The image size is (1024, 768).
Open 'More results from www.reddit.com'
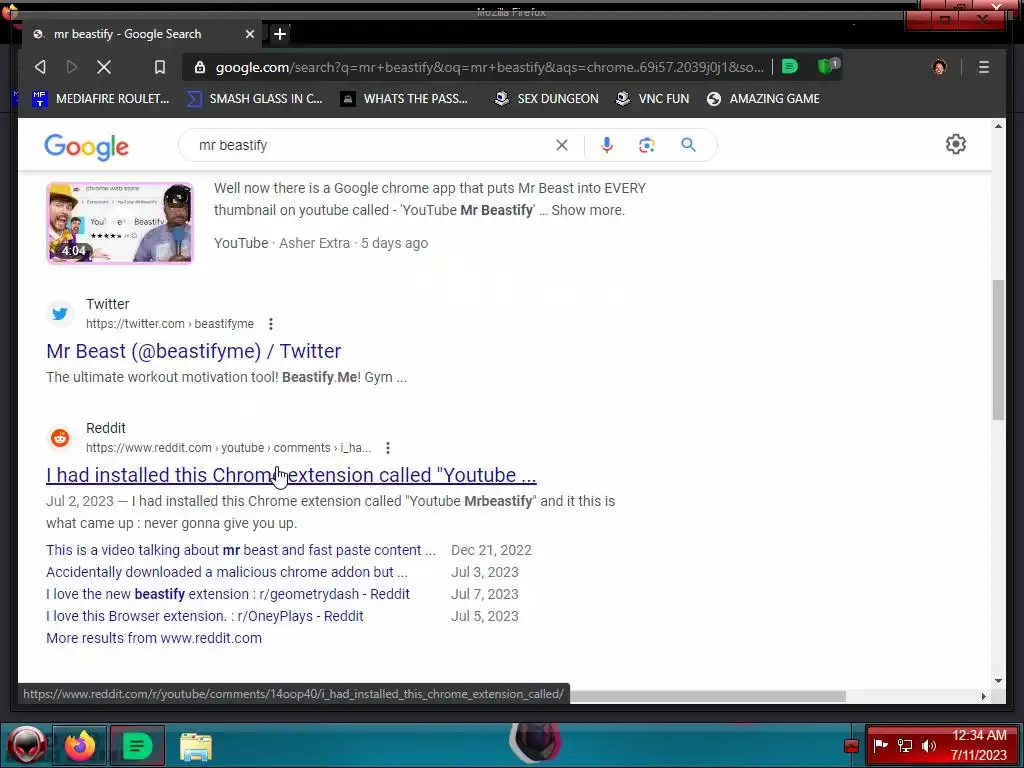[x=153, y=639]
